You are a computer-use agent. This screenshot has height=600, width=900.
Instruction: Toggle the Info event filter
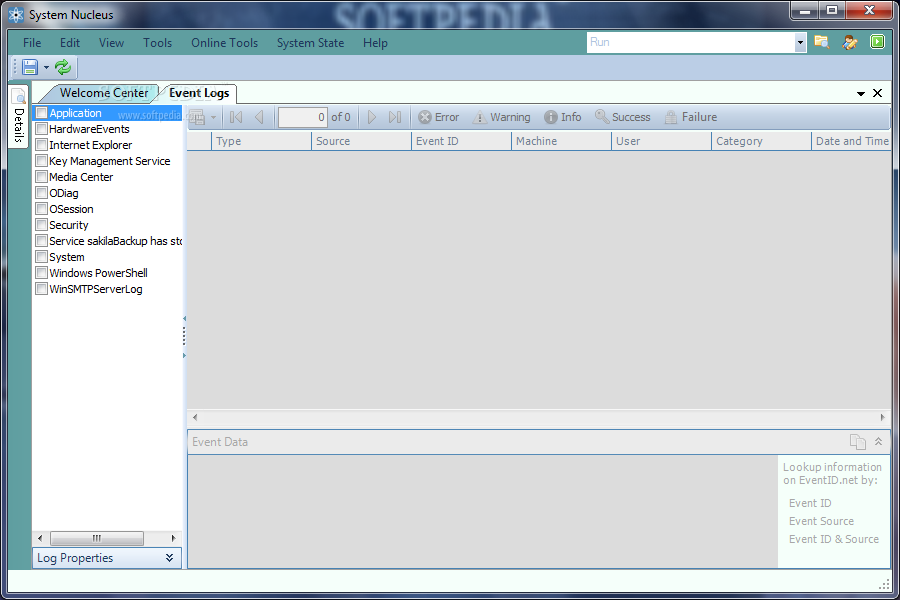(562, 117)
